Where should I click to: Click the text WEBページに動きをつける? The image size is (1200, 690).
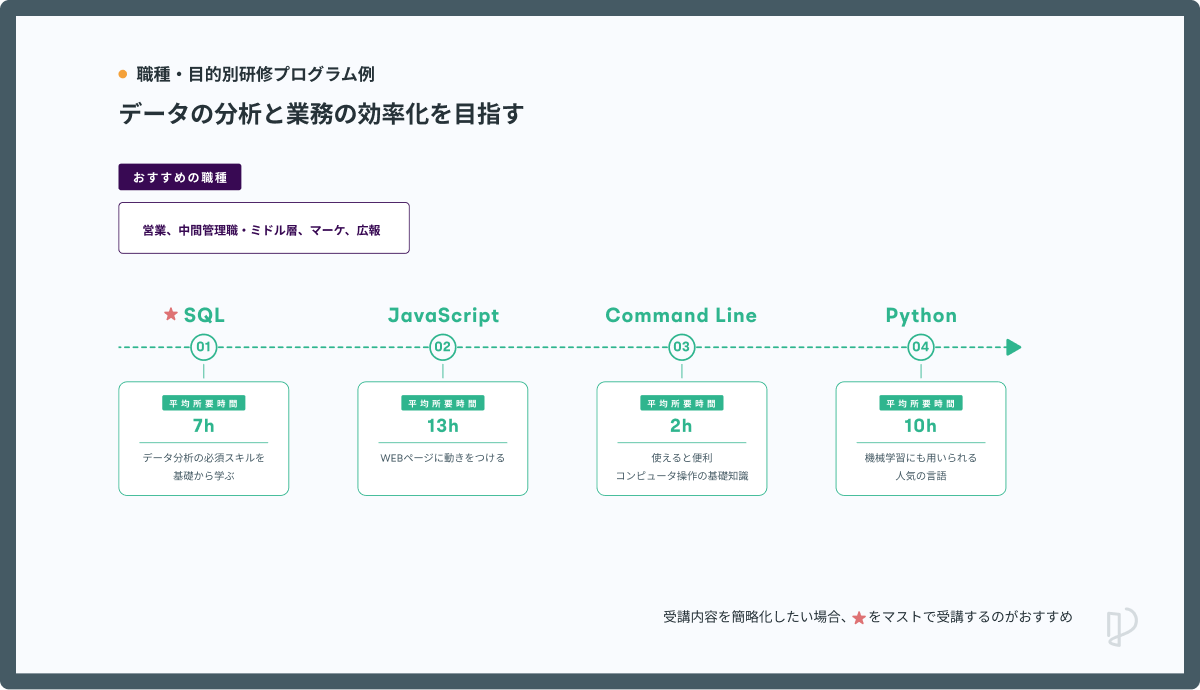coord(443,458)
